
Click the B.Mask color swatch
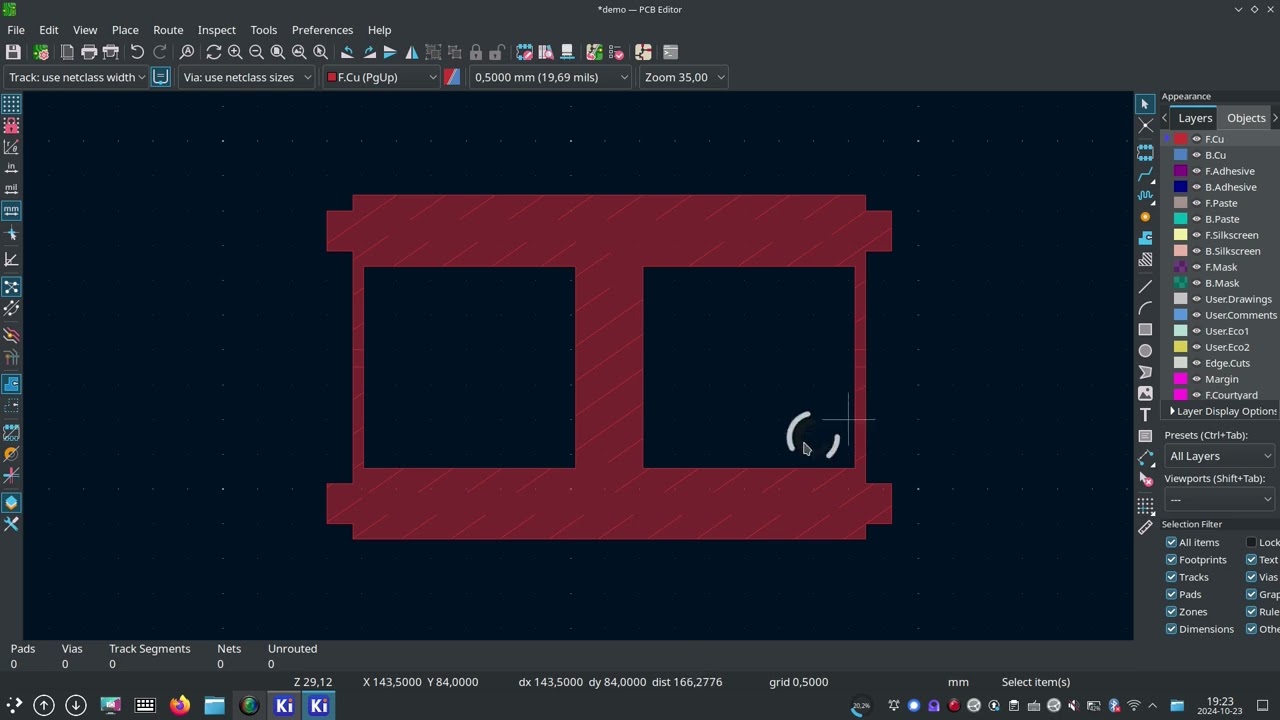pyautogui.click(x=1181, y=283)
